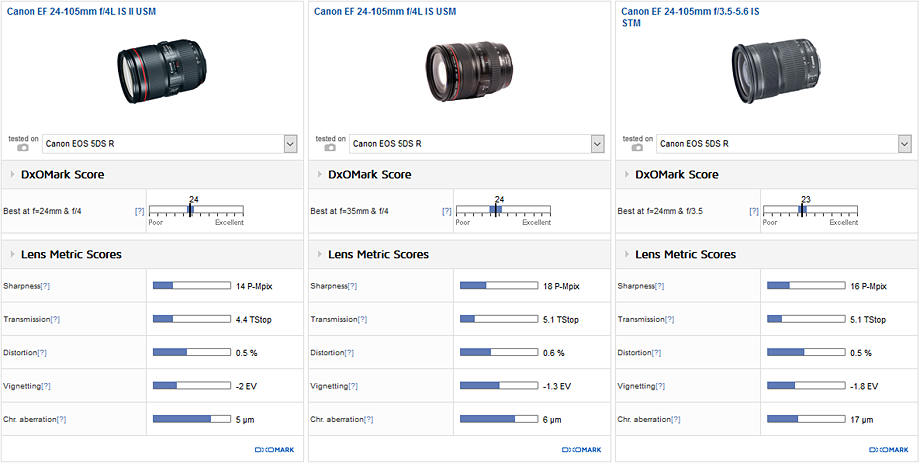The image size is (920, 463).
Task: Collapse Lens Metric Scores for f/3.5-5.6 IS STM
Action: pyautogui.click(x=628, y=254)
